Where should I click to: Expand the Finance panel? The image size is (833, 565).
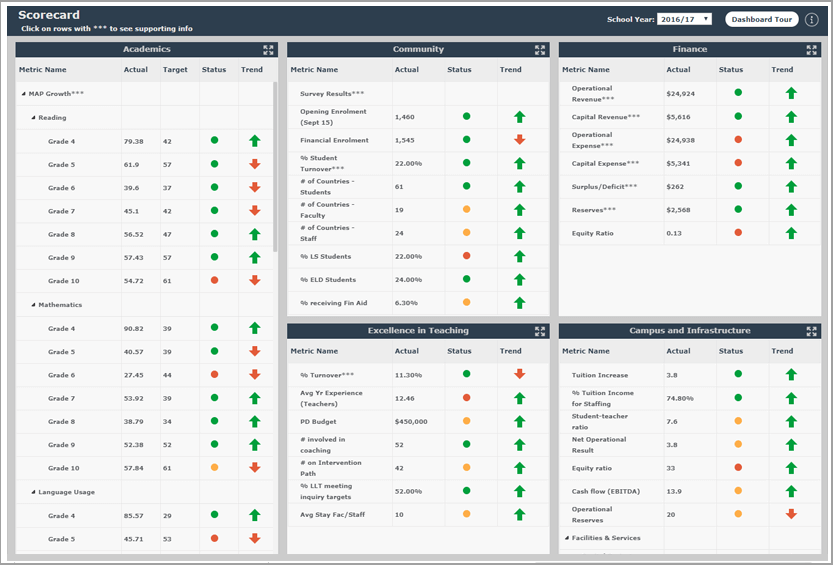pyautogui.click(x=811, y=50)
